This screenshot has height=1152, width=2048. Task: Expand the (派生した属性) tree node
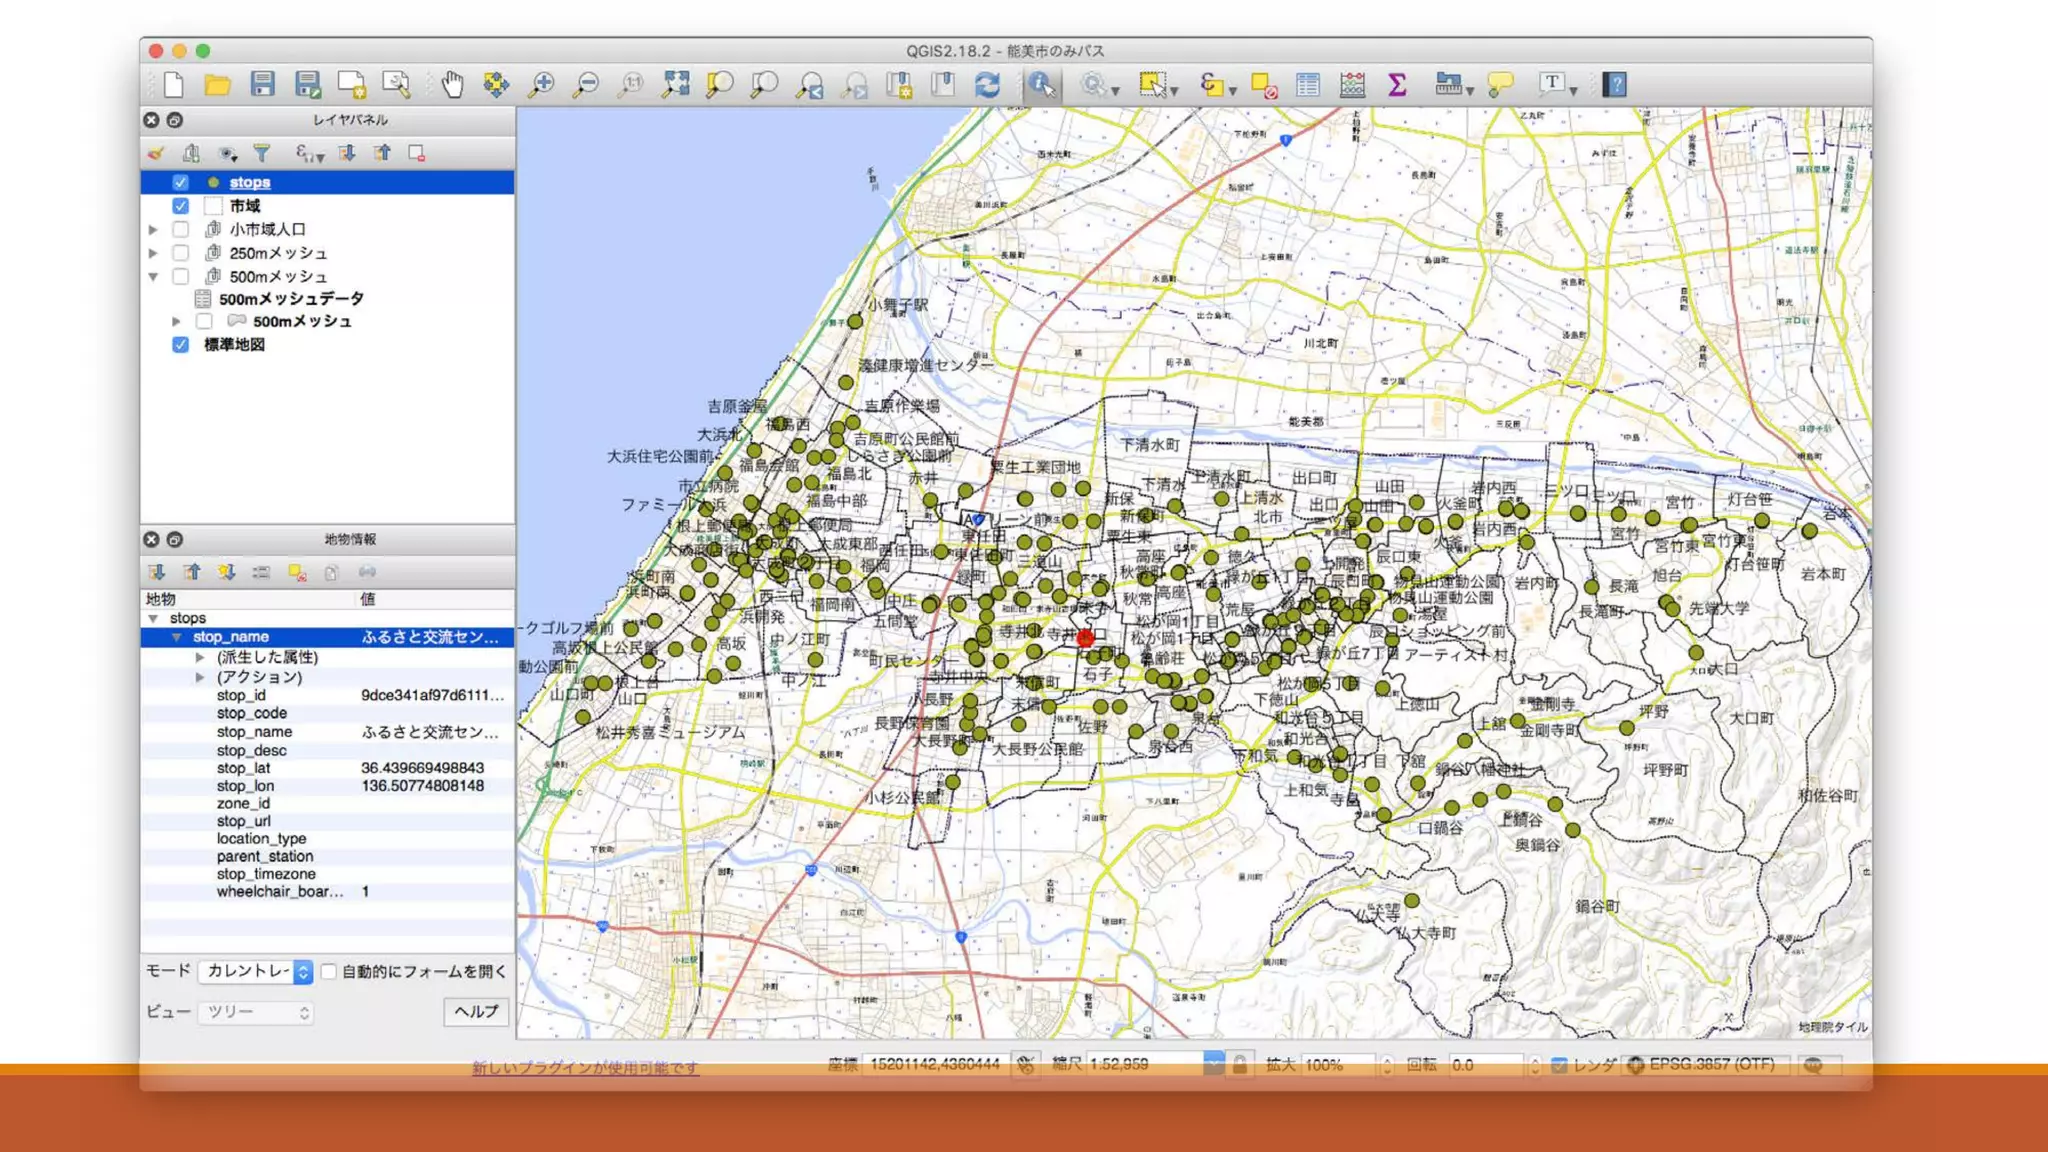point(200,657)
